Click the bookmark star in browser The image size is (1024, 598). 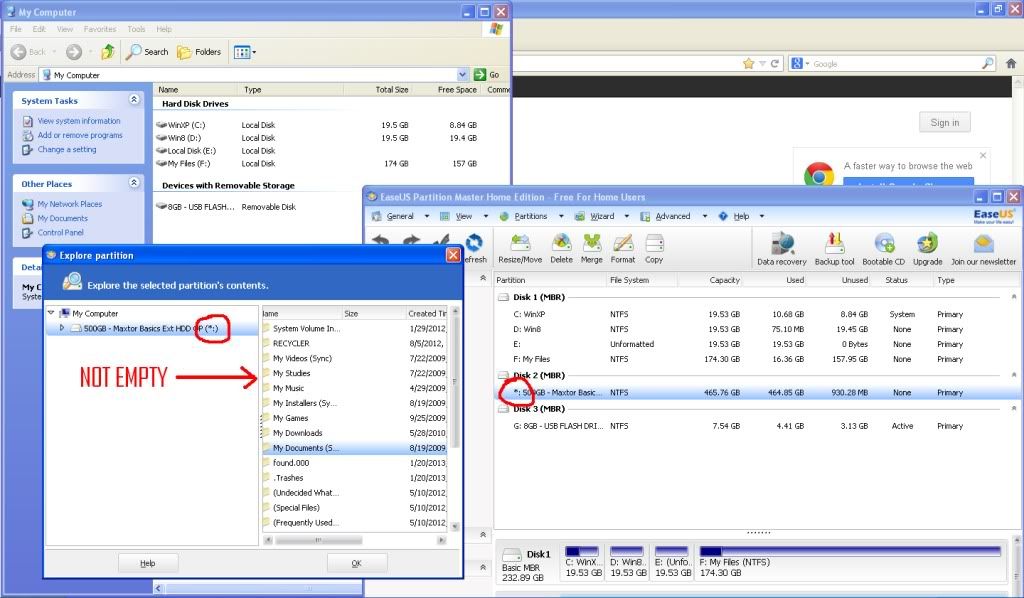(x=748, y=63)
